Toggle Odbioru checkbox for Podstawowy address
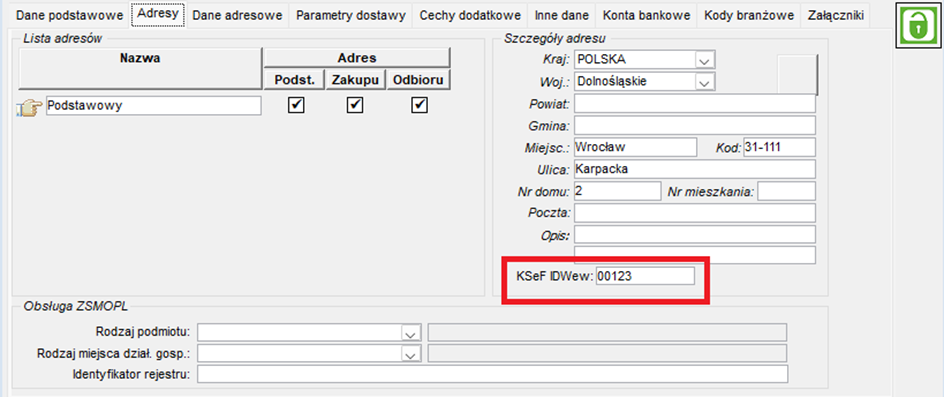 (419, 105)
